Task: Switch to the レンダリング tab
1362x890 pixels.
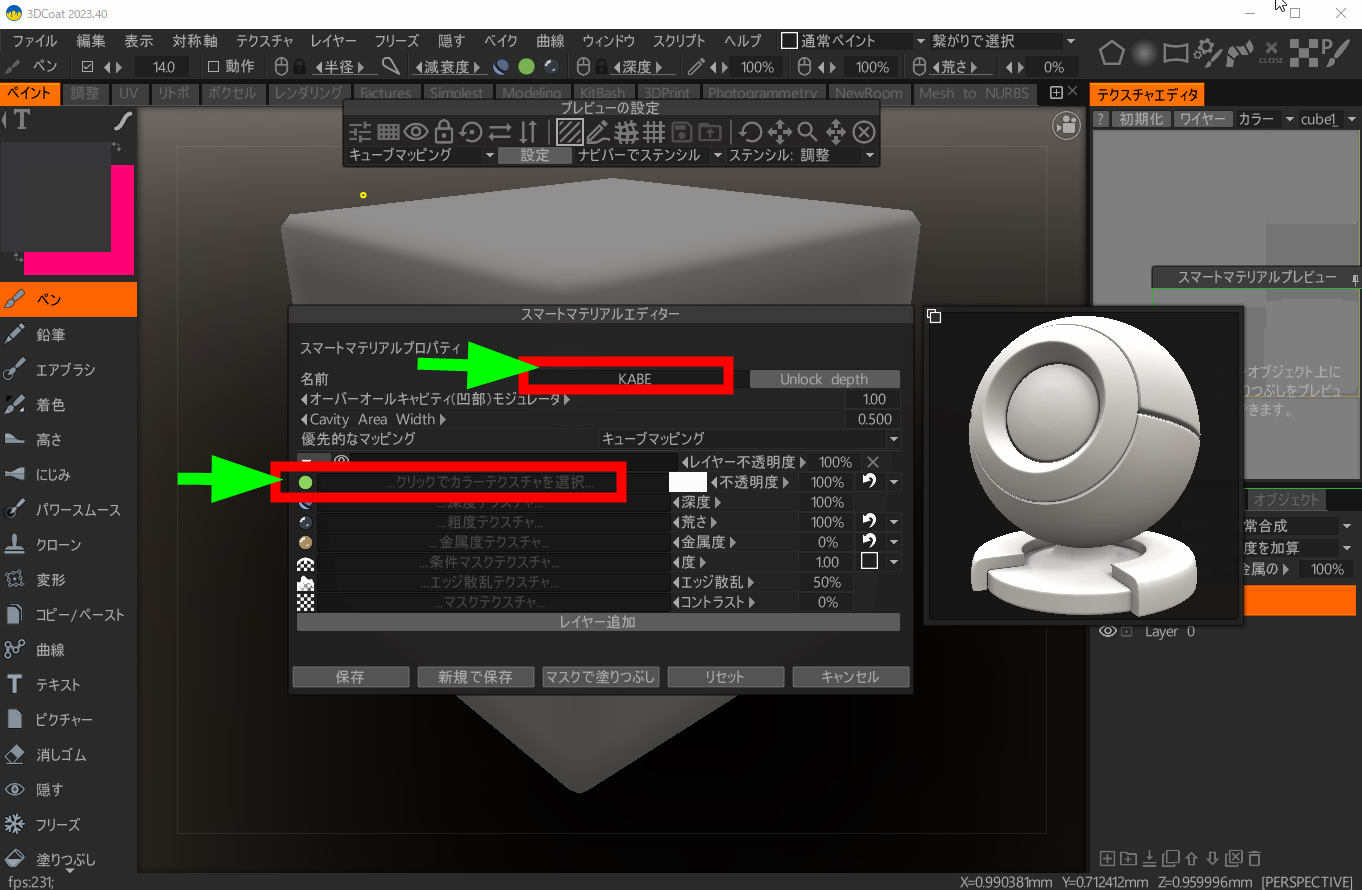Action: point(309,93)
